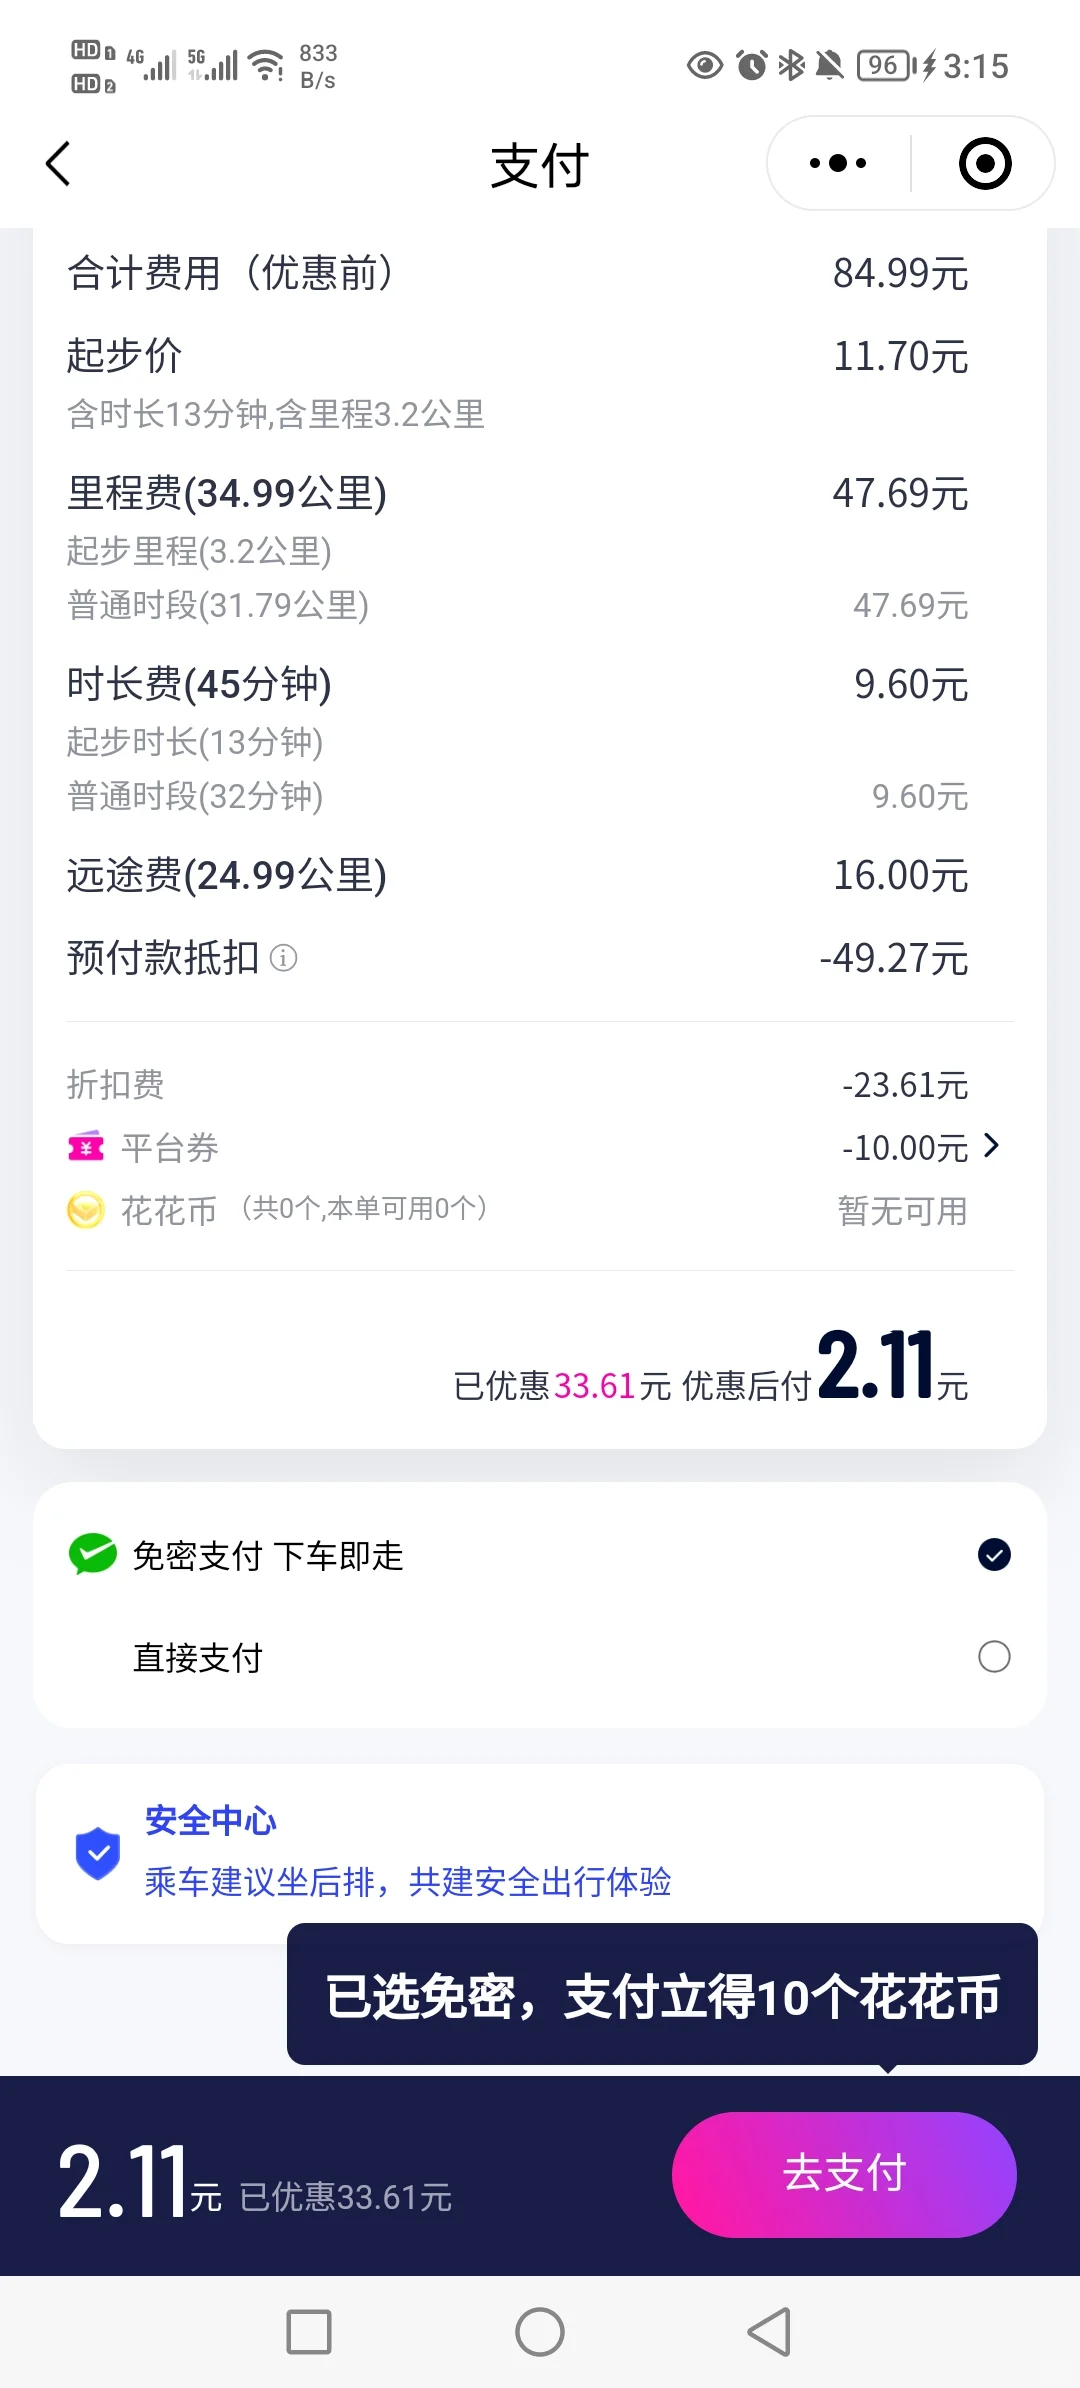Image resolution: width=1080 pixels, height=2388 pixels.
Task: Tap 花花币 暂无可用 status
Action: tap(902, 1211)
